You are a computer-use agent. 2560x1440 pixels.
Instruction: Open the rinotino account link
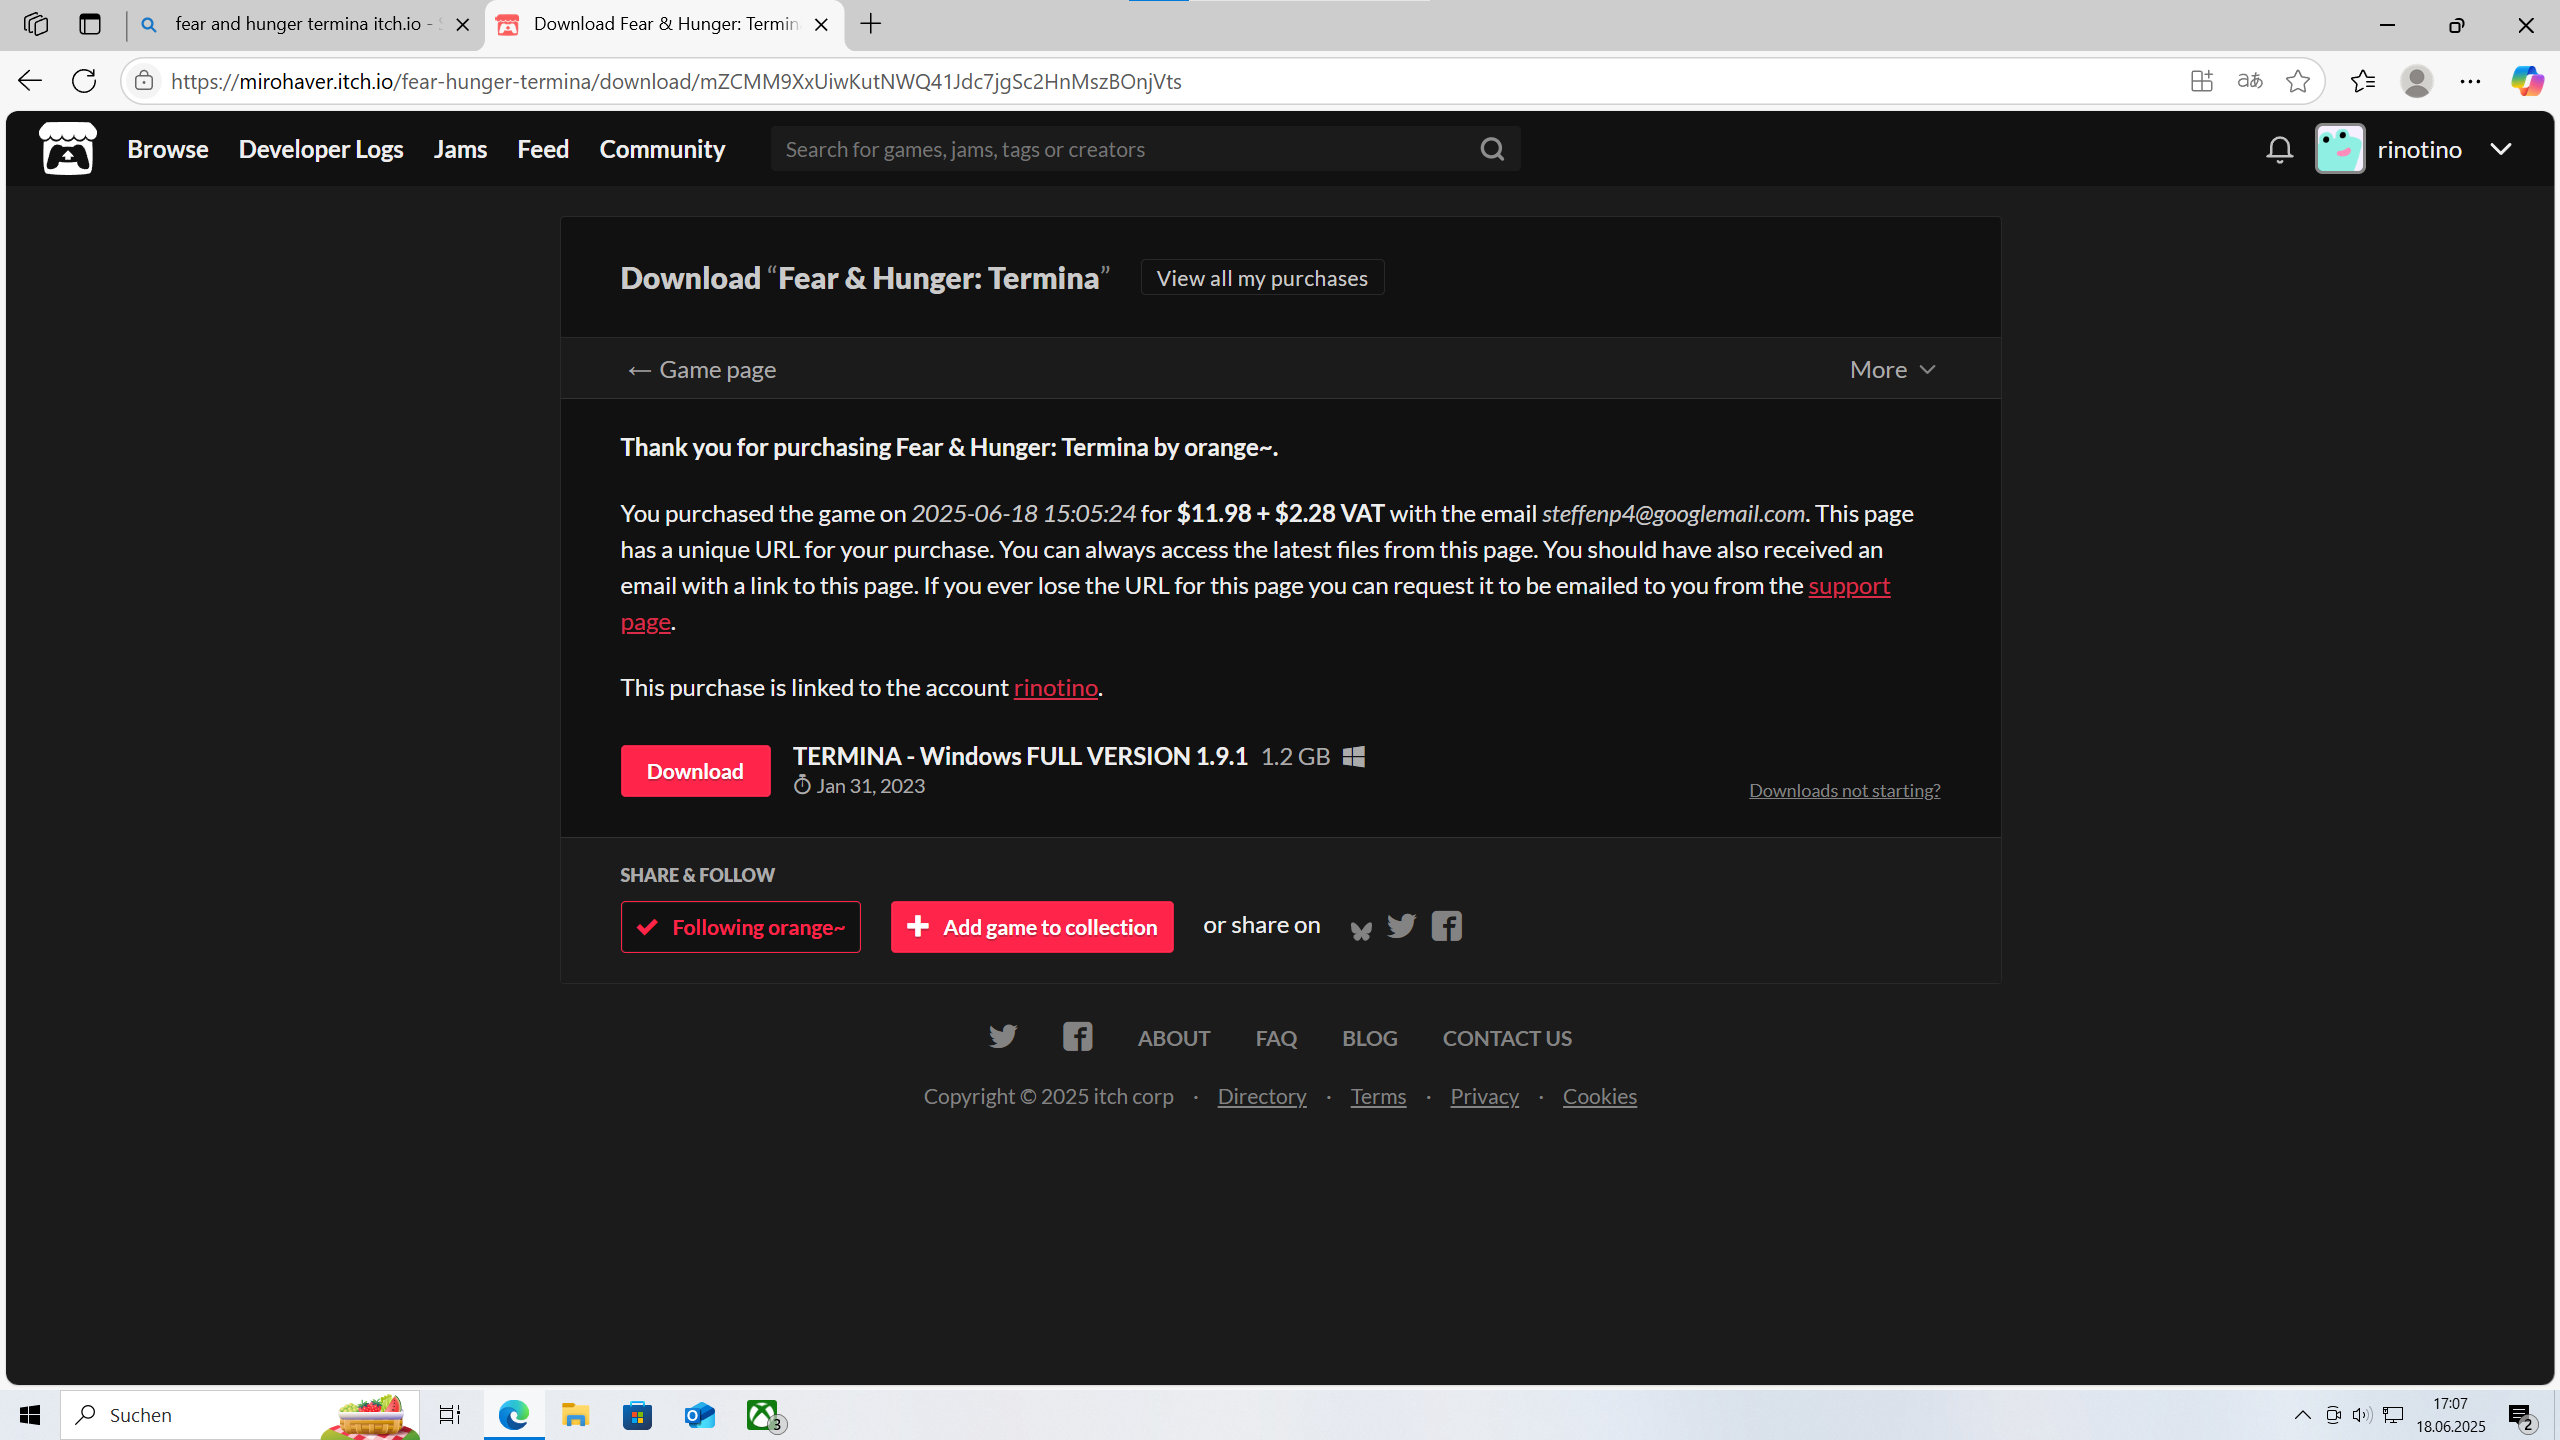point(1056,687)
